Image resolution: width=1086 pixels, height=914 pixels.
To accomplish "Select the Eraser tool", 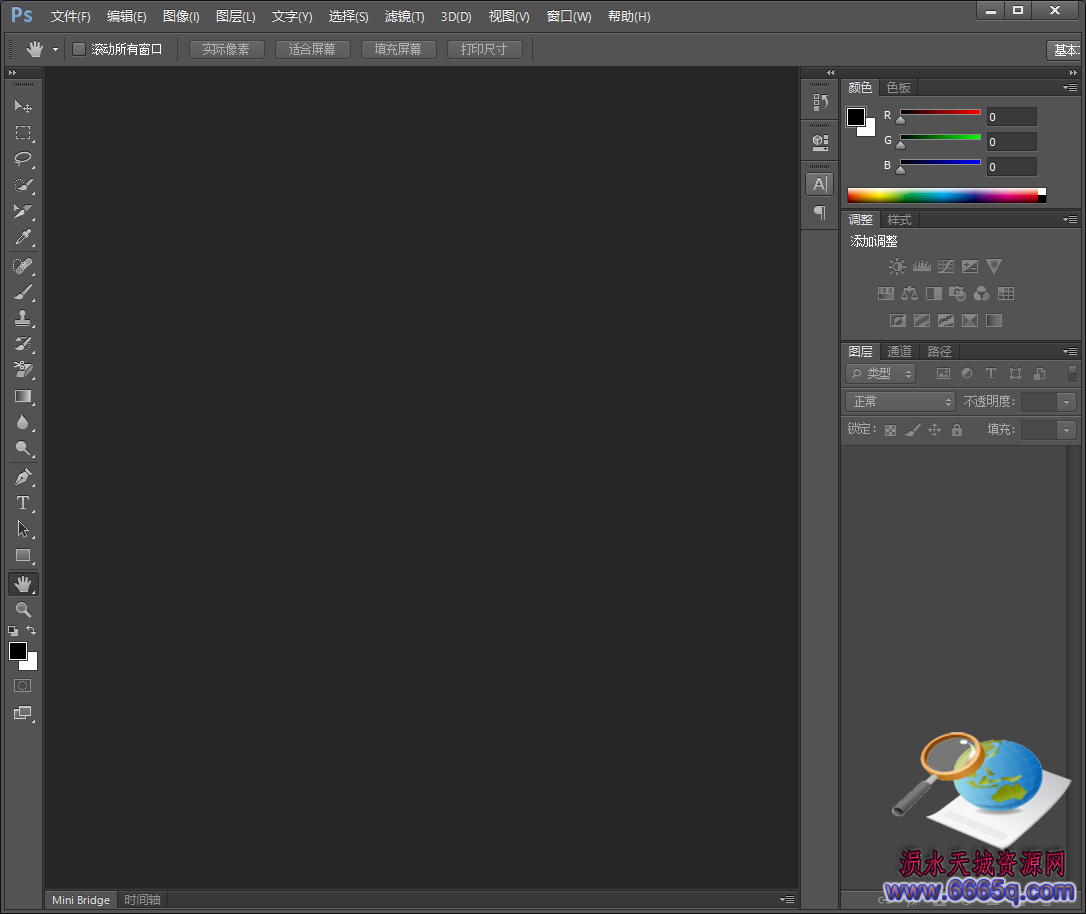I will 23,370.
